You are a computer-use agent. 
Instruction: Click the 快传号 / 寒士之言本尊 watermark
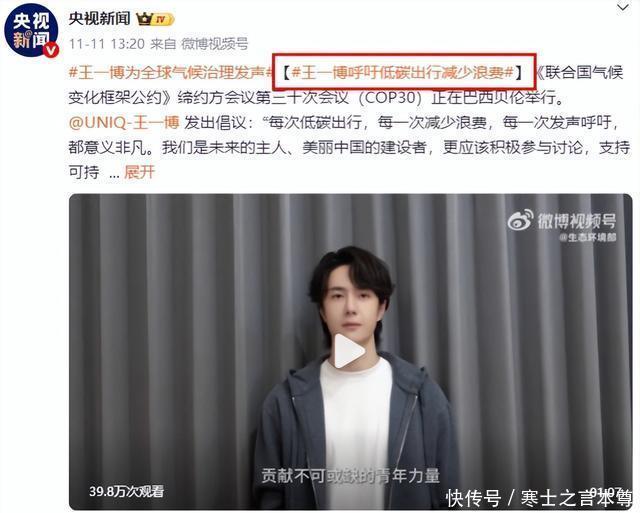pyautogui.click(x=539, y=498)
